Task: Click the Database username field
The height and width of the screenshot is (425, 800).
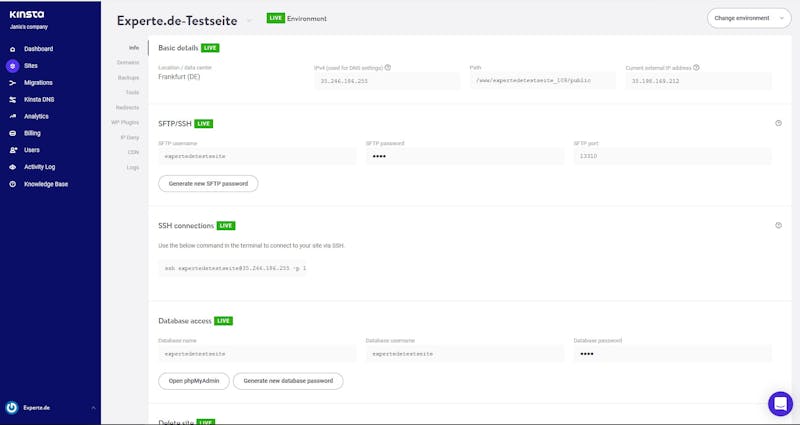Action: tap(465, 354)
